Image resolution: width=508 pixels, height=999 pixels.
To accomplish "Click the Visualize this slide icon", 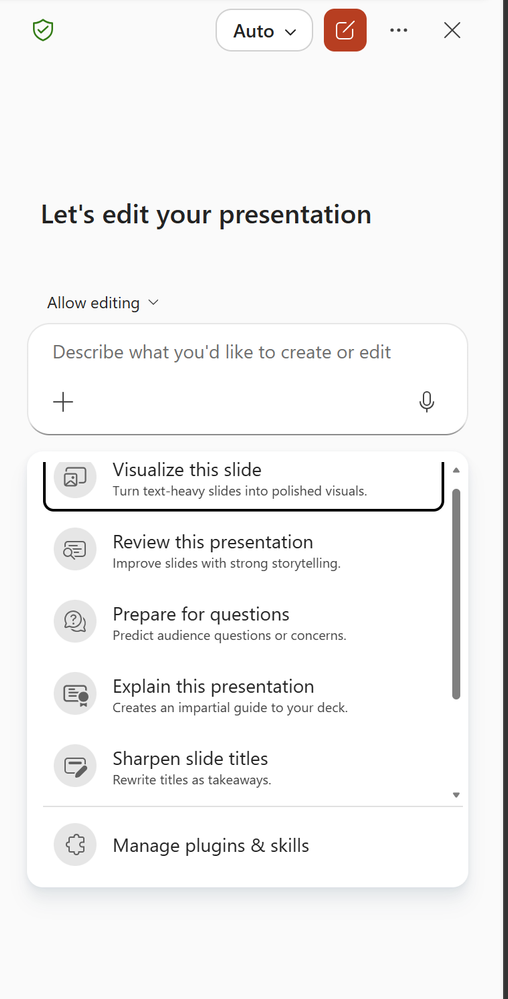I will click(x=75, y=477).
